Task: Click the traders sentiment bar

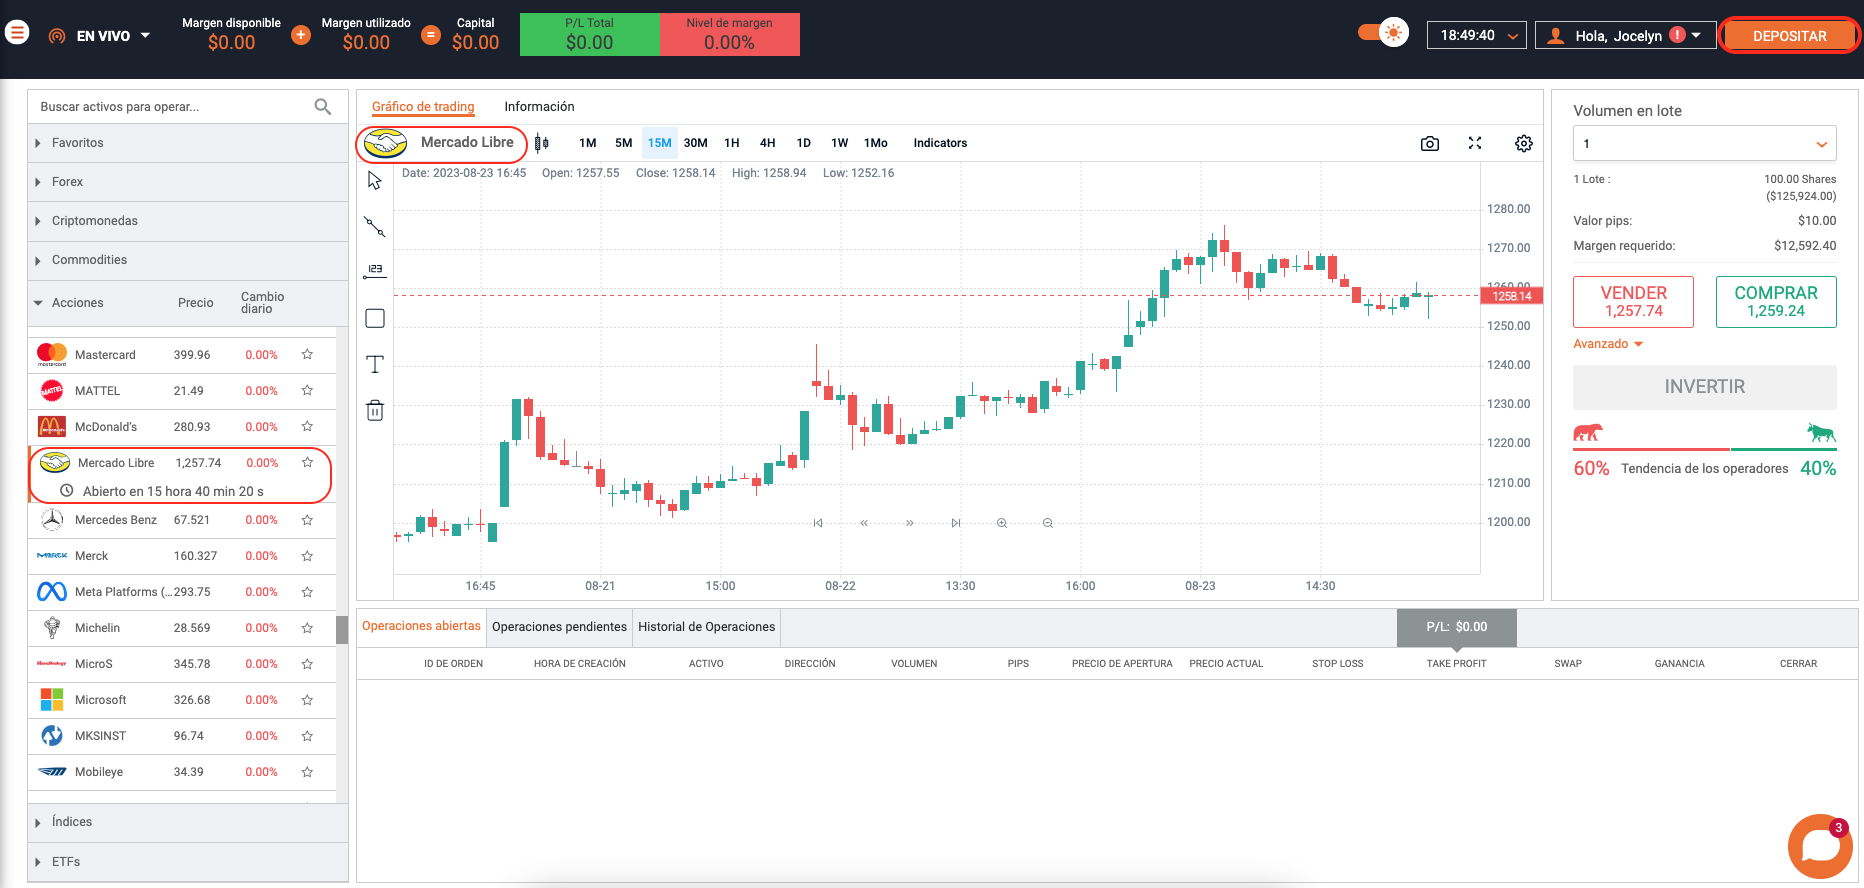Action: click(x=1704, y=449)
